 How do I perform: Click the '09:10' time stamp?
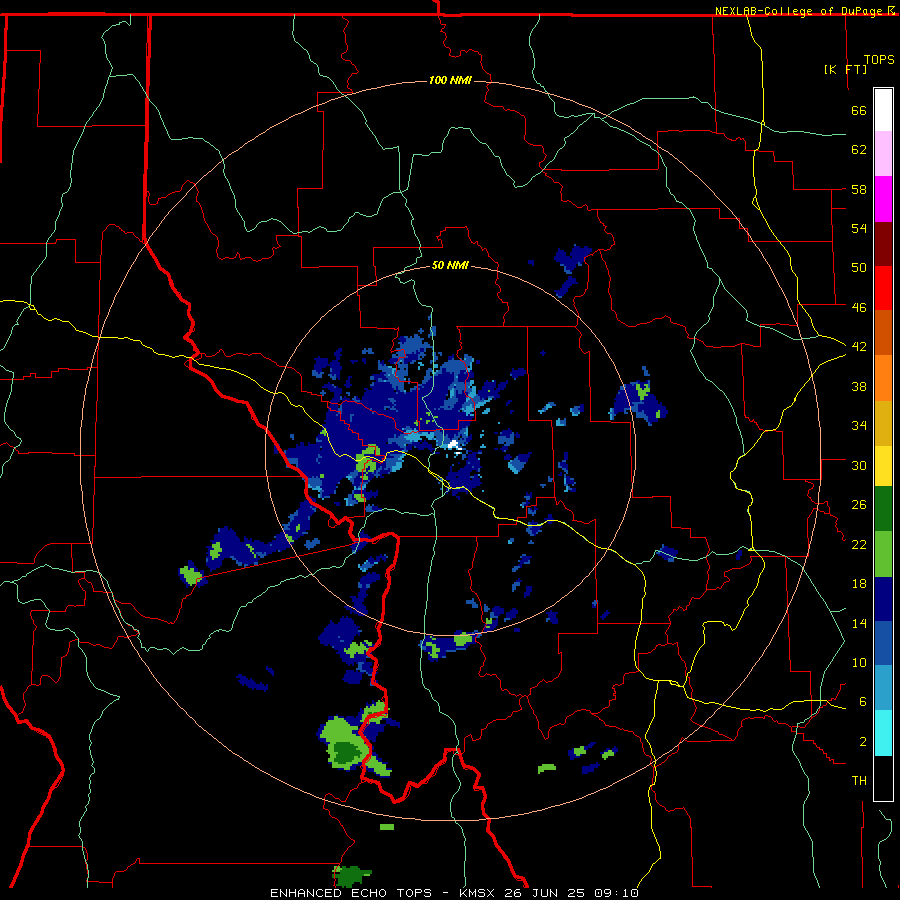click(616, 893)
